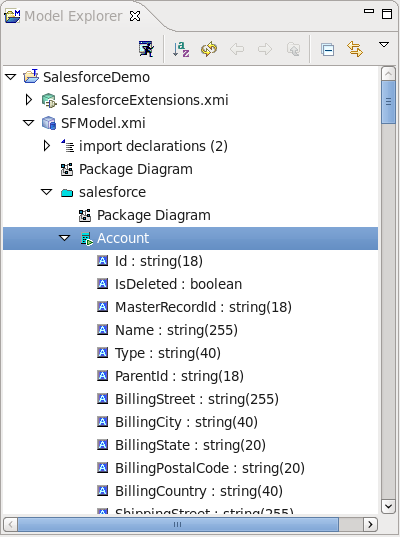Click the forward arrow in toolbar
The width and height of the screenshot is (400, 537).
265,49
